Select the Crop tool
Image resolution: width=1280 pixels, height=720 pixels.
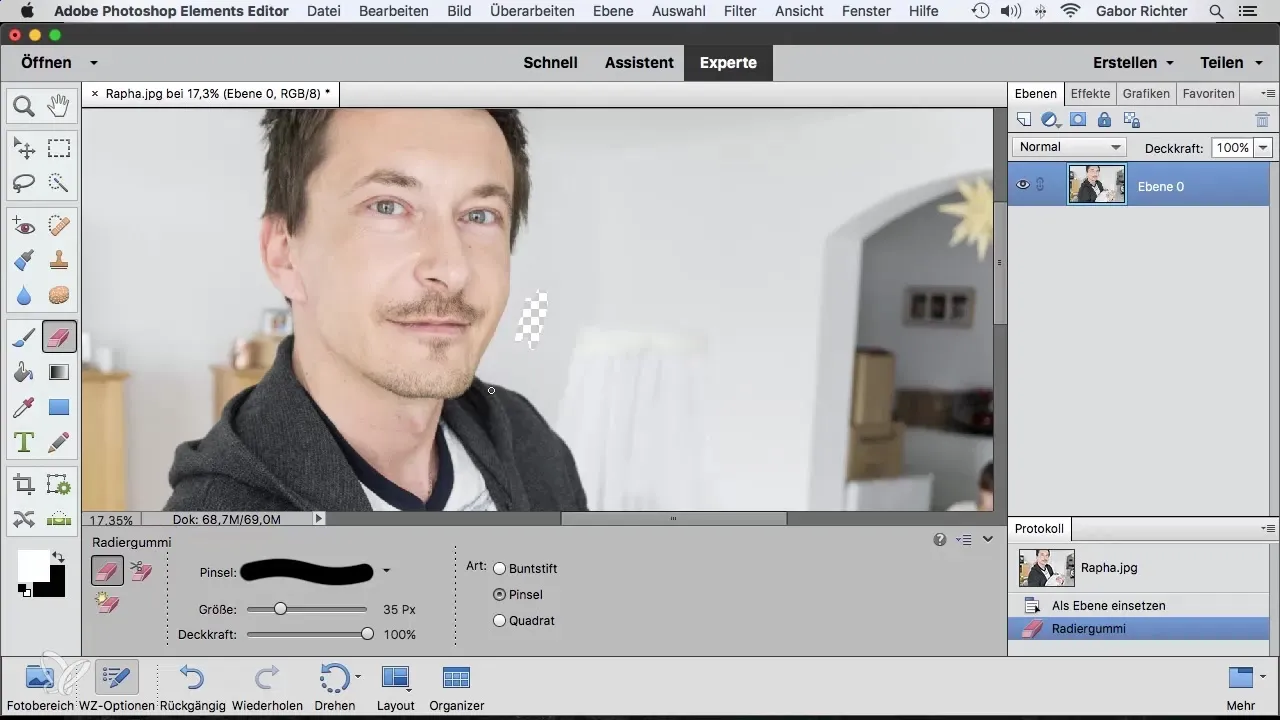tap(24, 485)
